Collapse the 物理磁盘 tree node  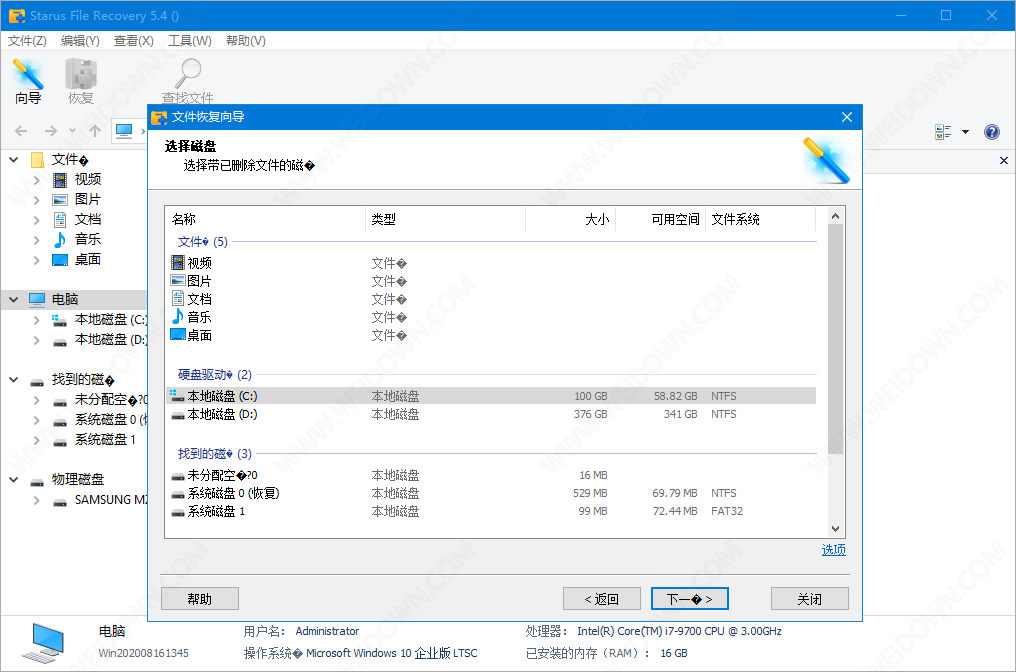pos(14,480)
